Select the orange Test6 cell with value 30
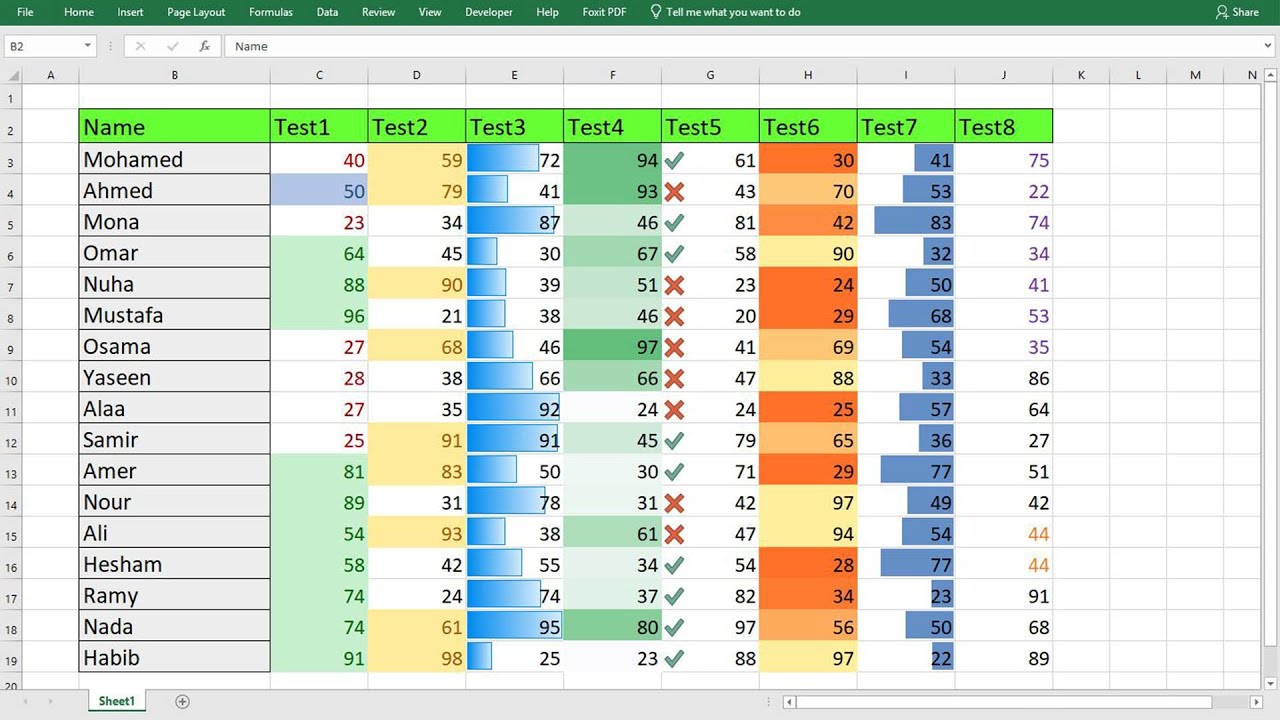Image resolution: width=1280 pixels, height=720 pixels. (x=808, y=159)
